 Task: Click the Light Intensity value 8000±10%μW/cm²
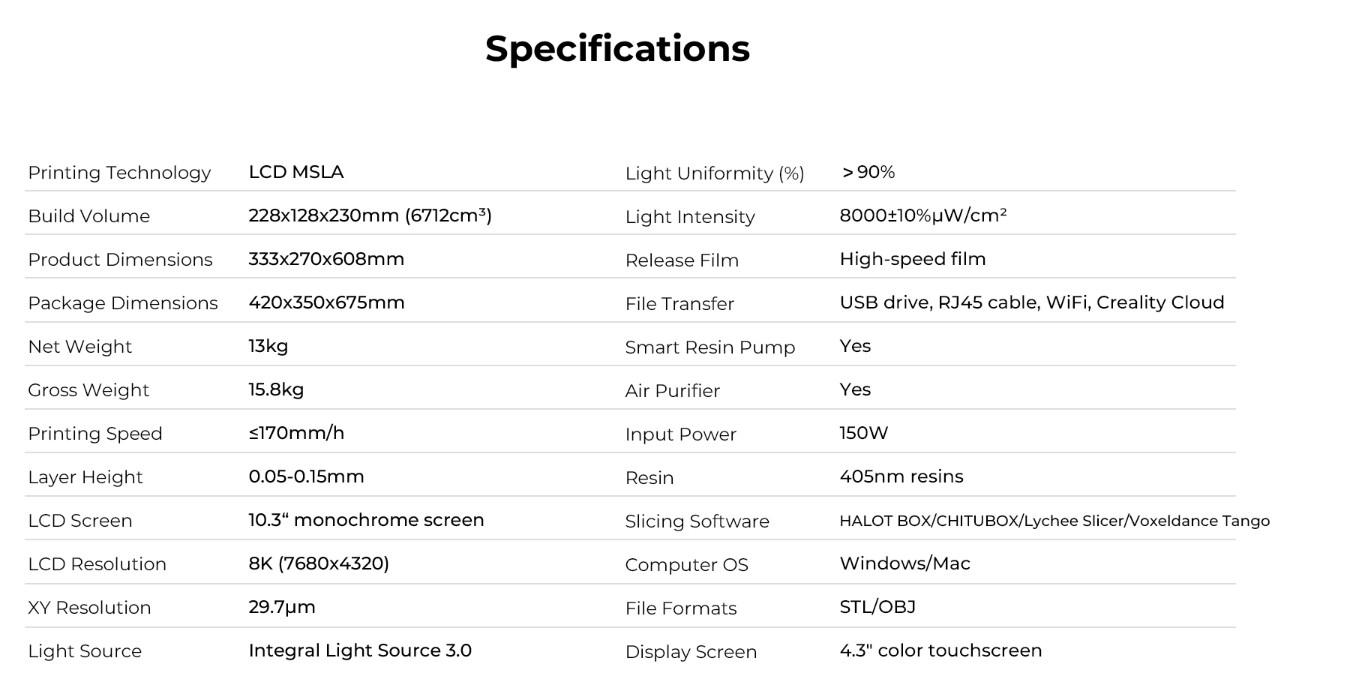click(923, 215)
